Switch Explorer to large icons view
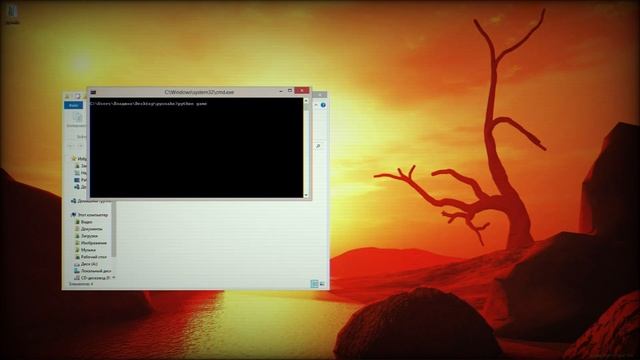Viewport: 640px width, 360px height. 322,284
